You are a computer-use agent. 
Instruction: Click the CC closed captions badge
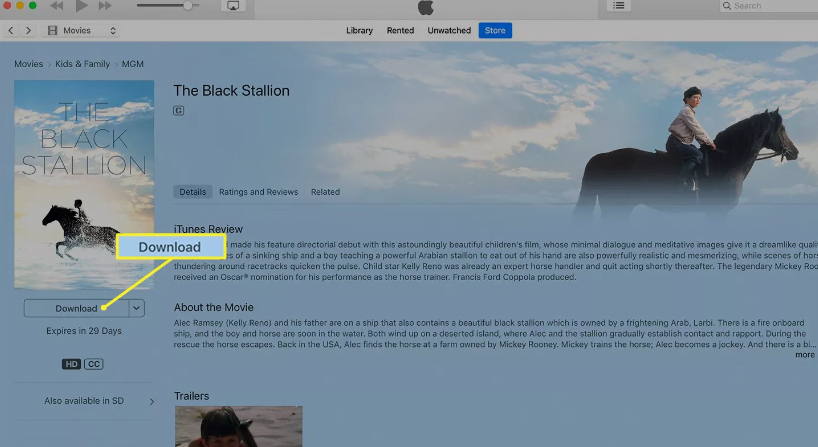click(94, 364)
